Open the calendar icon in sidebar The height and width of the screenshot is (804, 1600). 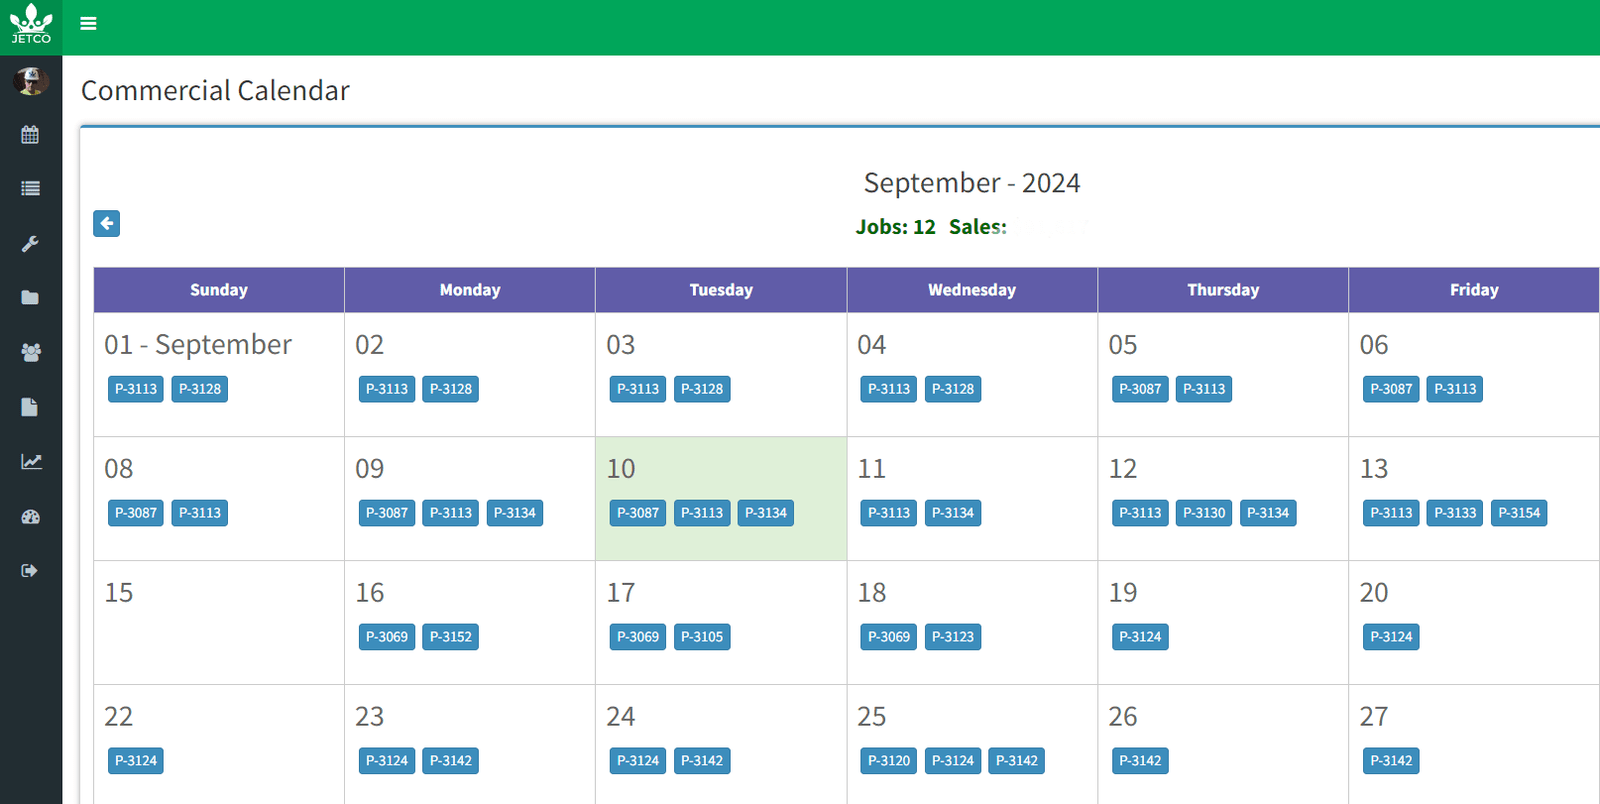click(x=30, y=134)
